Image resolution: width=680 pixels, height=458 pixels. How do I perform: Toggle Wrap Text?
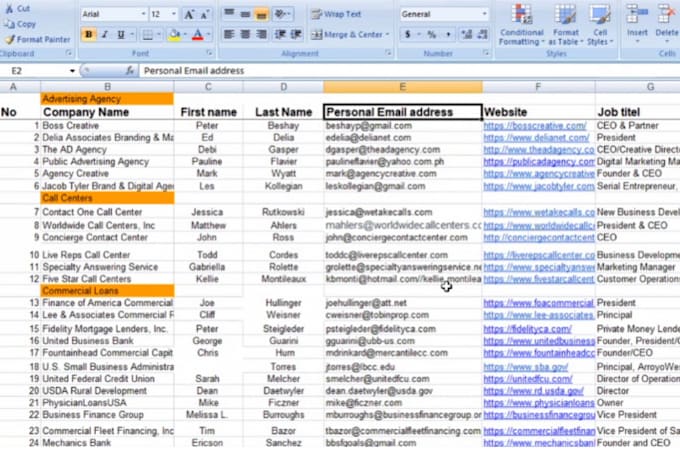point(337,14)
